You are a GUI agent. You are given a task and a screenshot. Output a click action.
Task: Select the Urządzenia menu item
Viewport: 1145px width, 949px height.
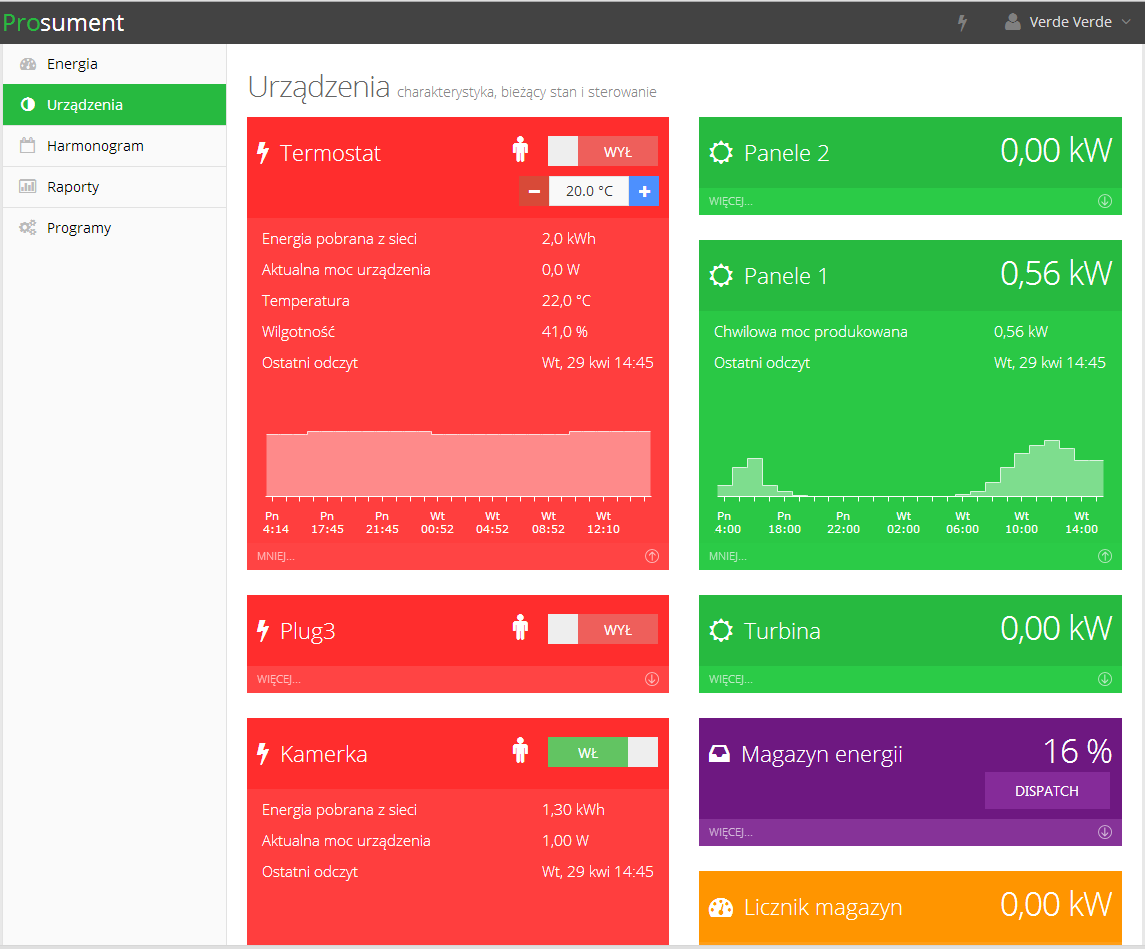(115, 104)
